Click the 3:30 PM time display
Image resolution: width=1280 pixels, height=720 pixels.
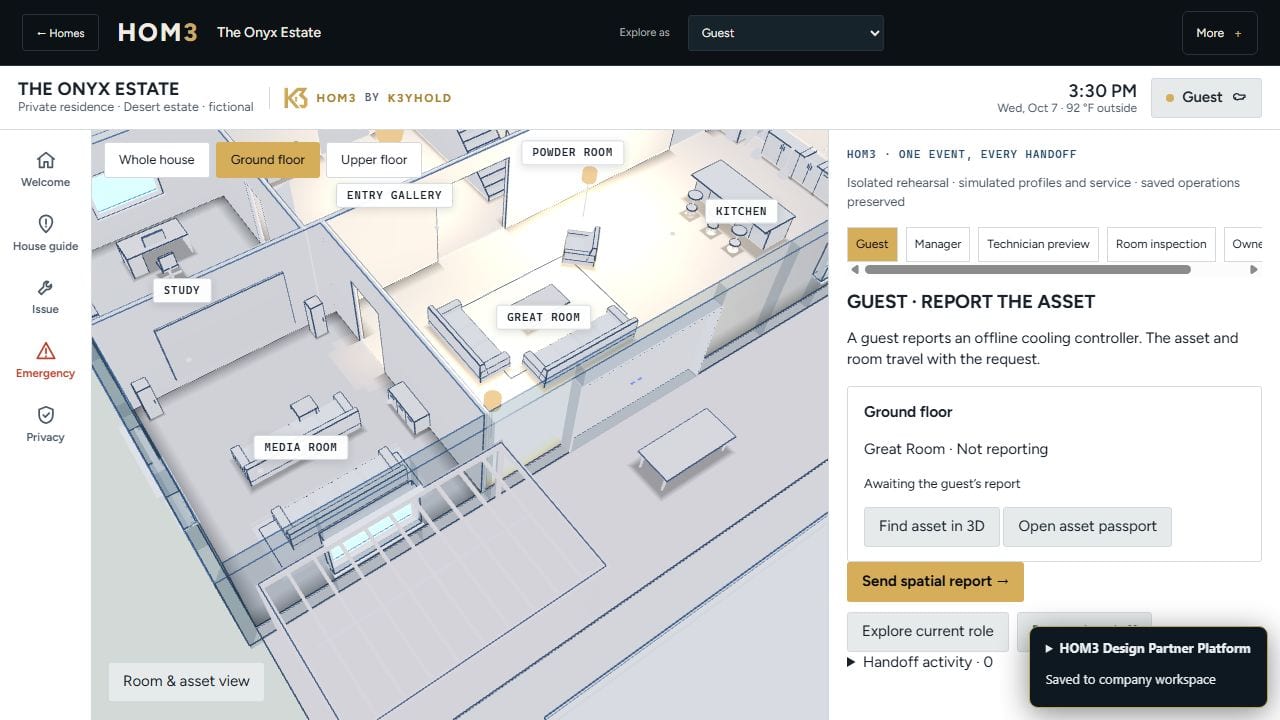(1102, 90)
